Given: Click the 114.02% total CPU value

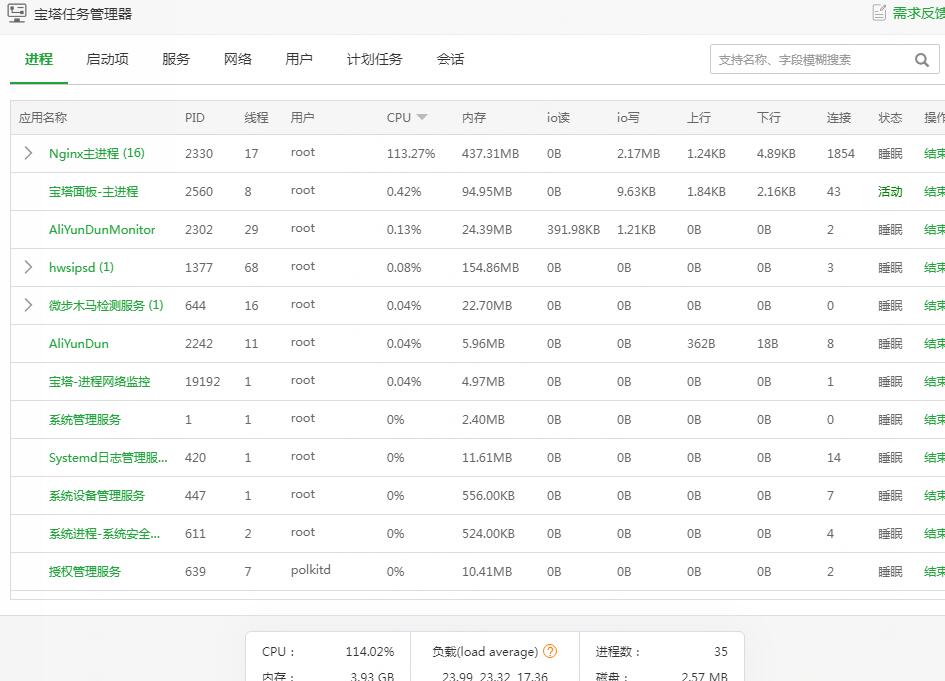Looking at the screenshot, I should click(x=370, y=651).
